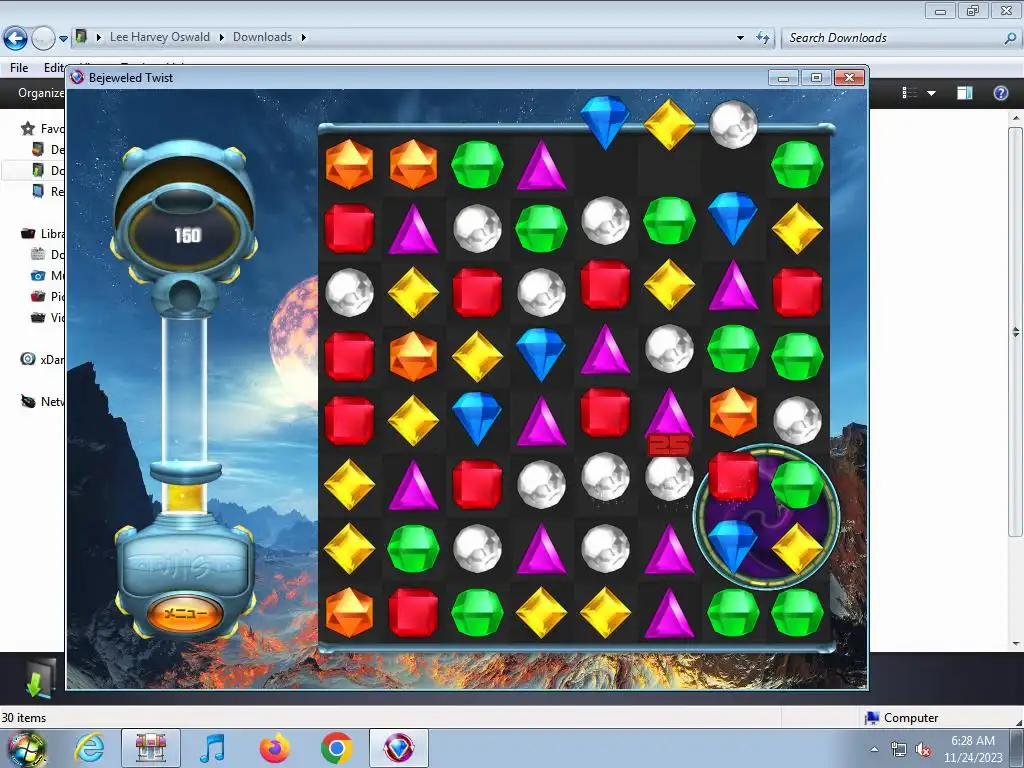The image size is (1024, 768).
Task: Select the green gem inside the rotator ring
Action: click(x=797, y=484)
